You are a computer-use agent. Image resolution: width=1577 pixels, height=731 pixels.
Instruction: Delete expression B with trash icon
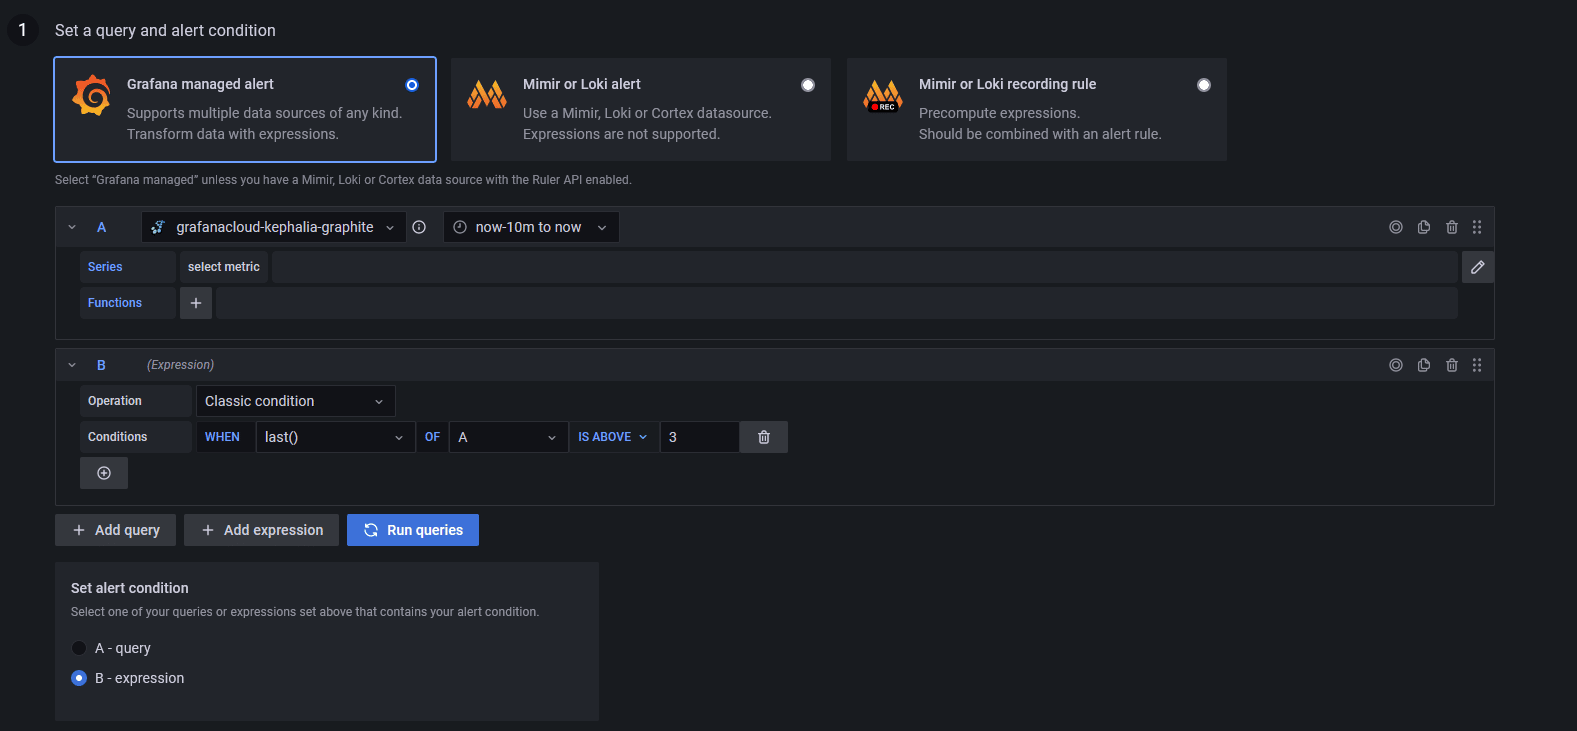click(x=1452, y=365)
